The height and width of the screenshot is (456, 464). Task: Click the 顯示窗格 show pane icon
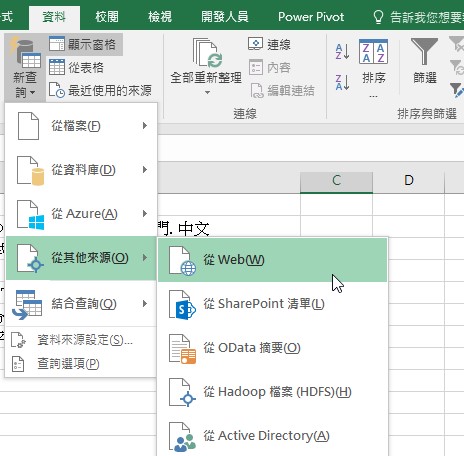coord(57,44)
